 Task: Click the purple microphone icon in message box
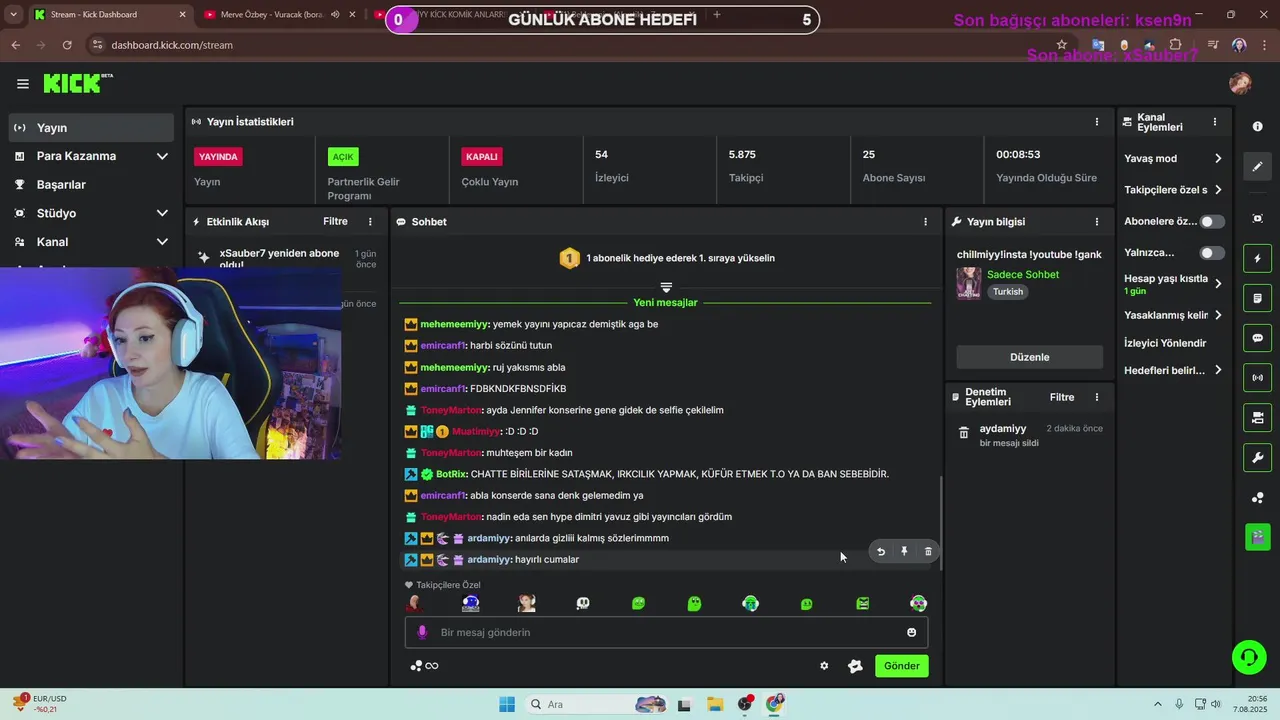point(422,632)
